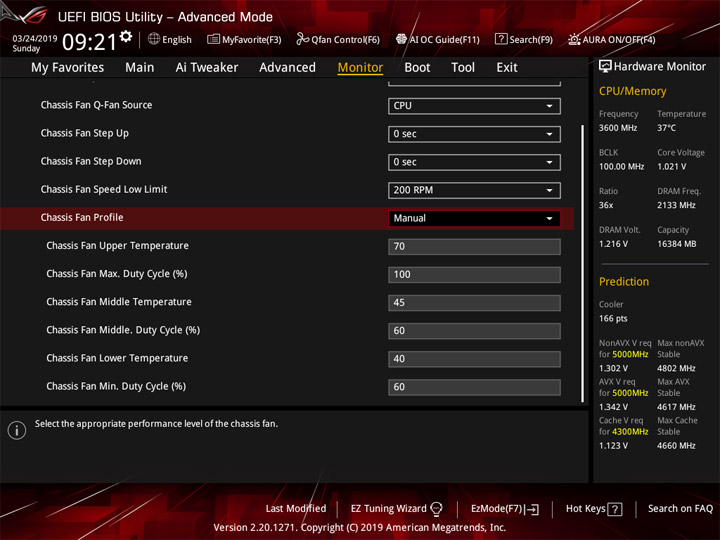Switch to My Favorites tab
This screenshot has height=540, width=720.
point(68,68)
